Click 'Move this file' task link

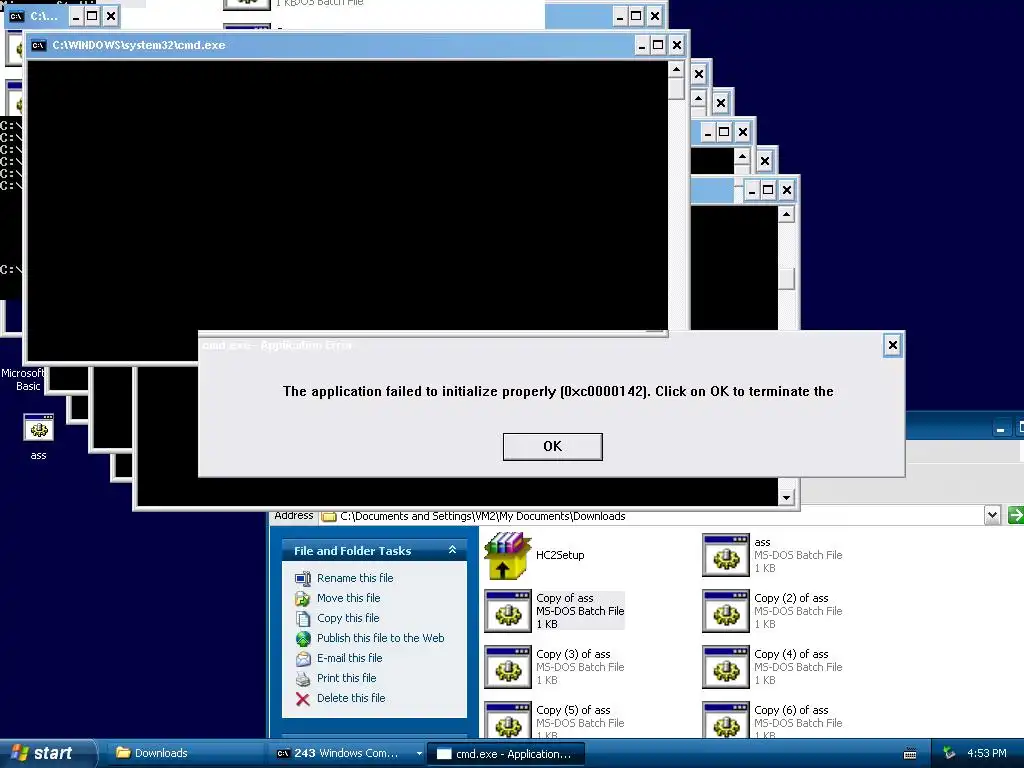[348, 598]
